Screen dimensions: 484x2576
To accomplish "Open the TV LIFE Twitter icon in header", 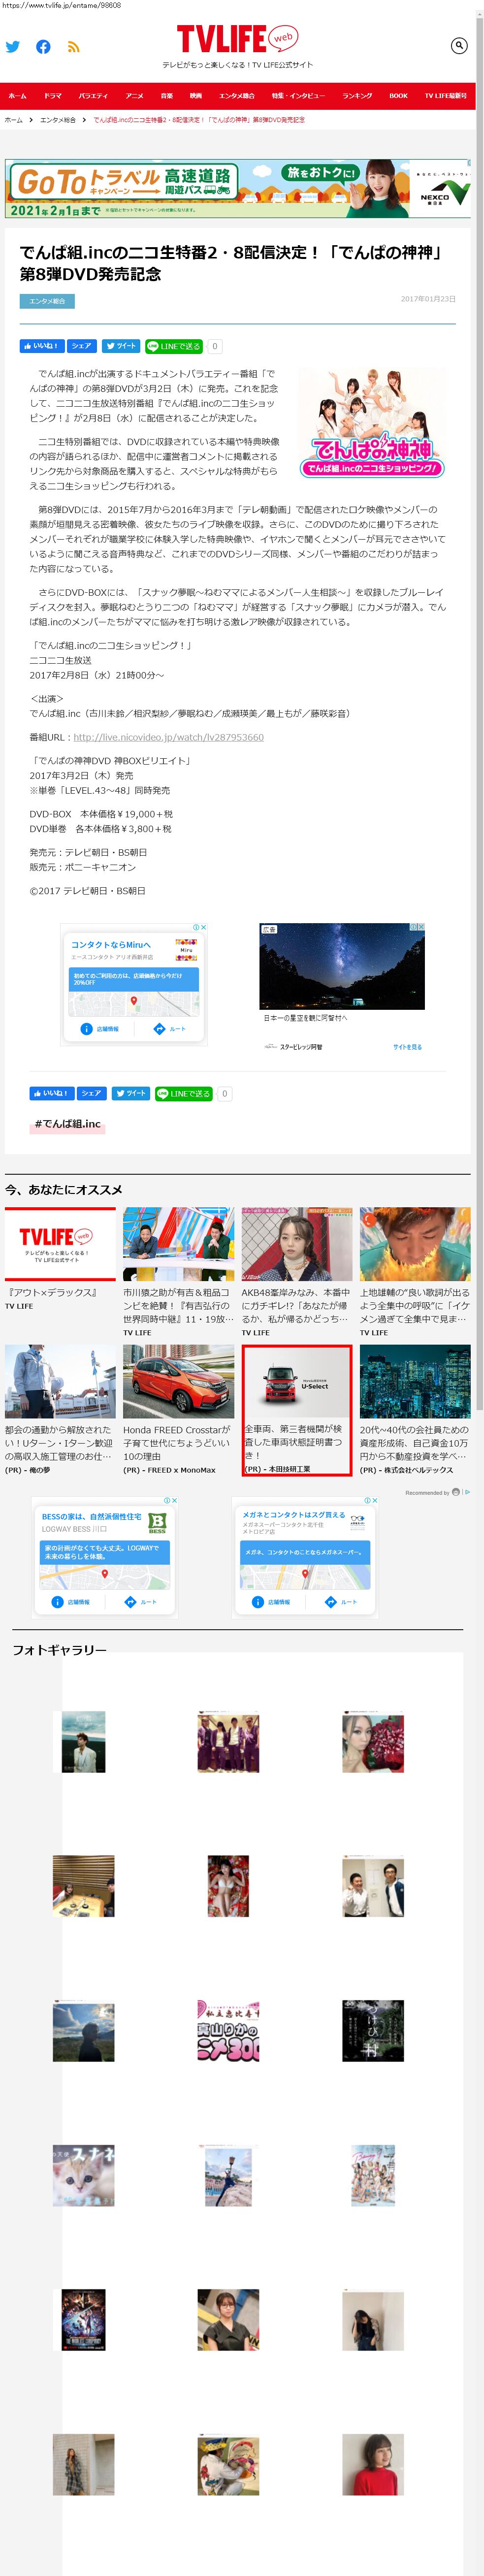I will pos(13,46).
